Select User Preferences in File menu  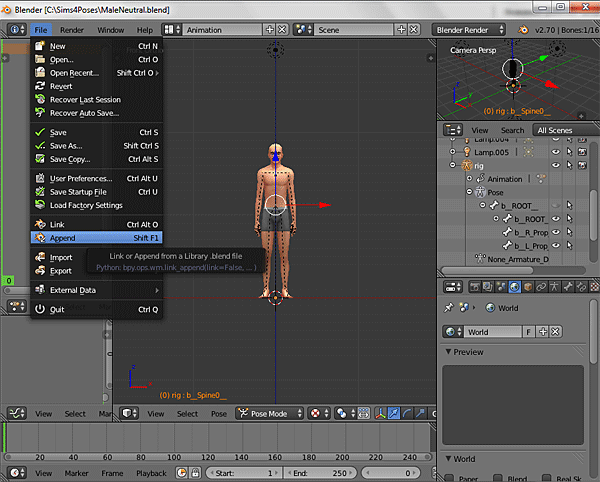coord(96,179)
